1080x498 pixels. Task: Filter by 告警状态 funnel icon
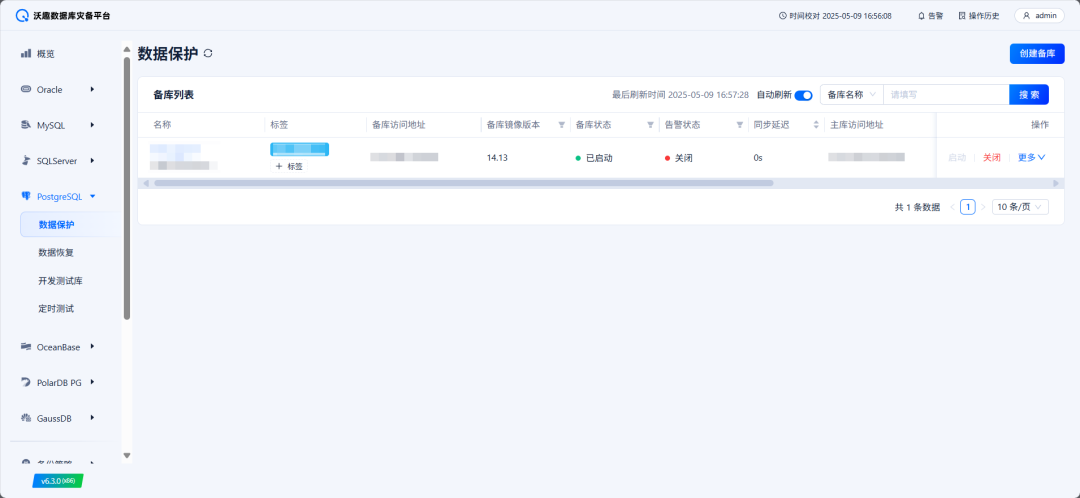pos(740,125)
